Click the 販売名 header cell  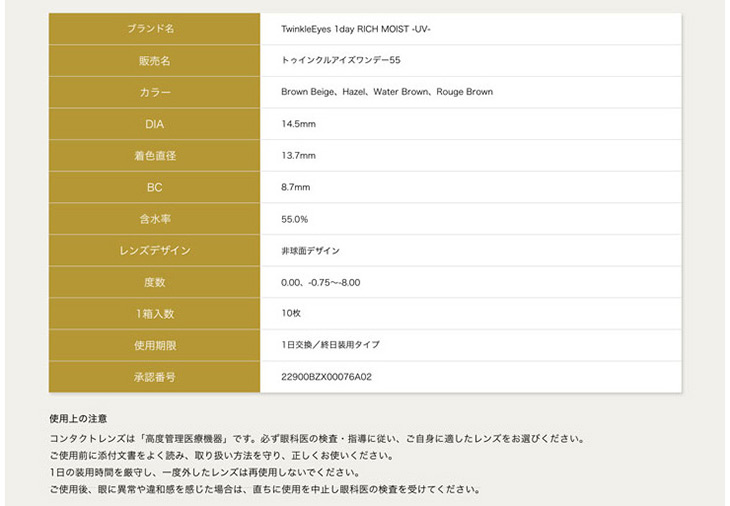(x=154, y=61)
